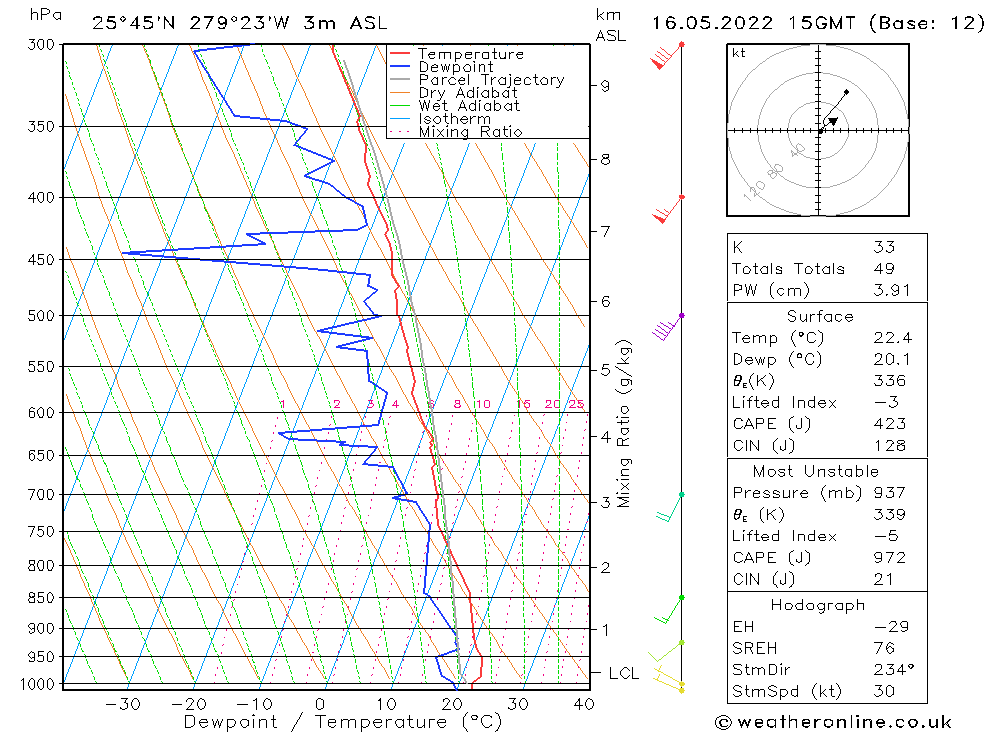Click the 'LCL' level marker label
This screenshot has height=733, width=1000.
(x=623, y=674)
